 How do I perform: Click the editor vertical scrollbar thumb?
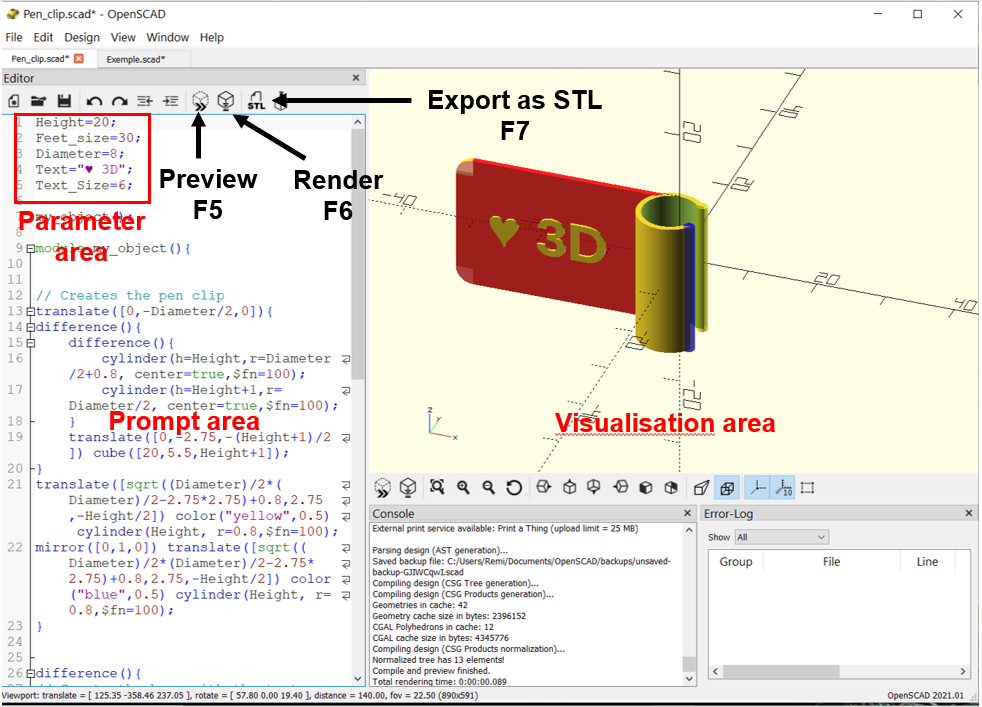pyautogui.click(x=358, y=254)
